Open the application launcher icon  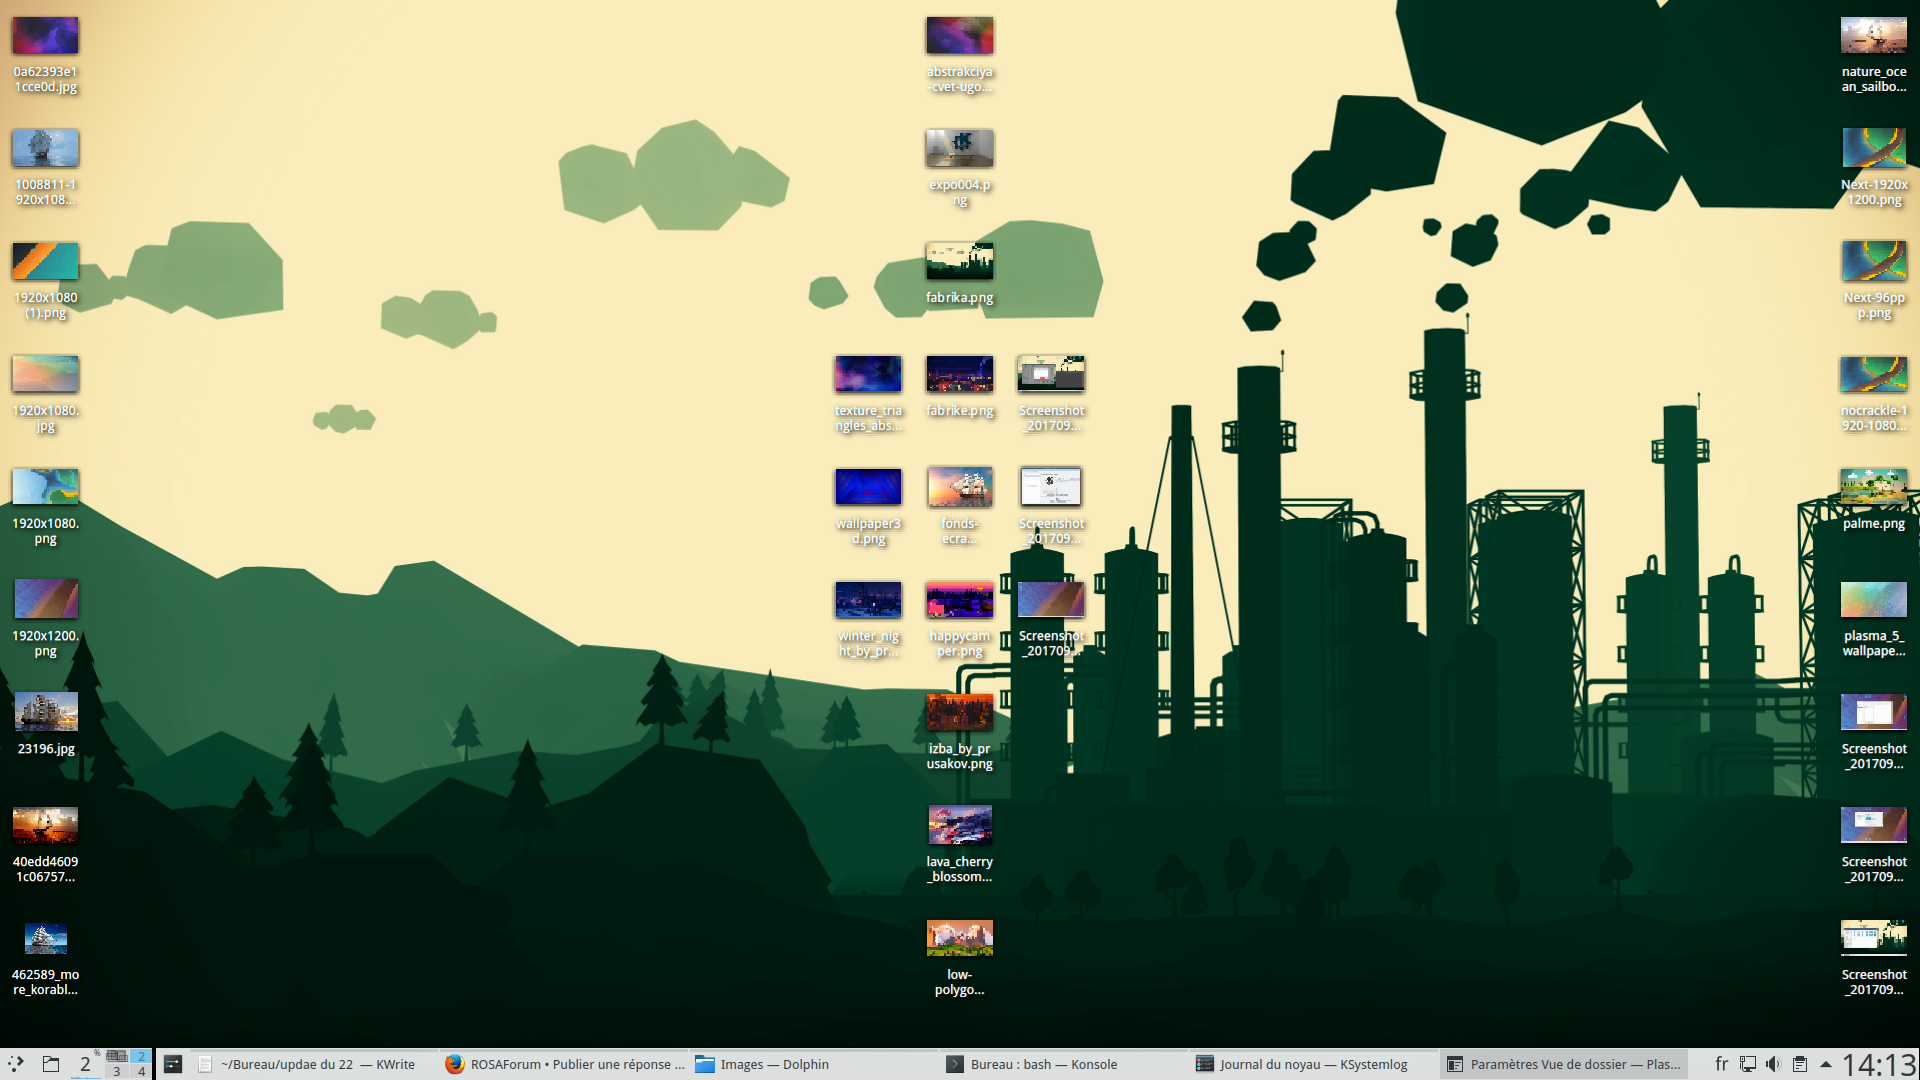point(15,1064)
